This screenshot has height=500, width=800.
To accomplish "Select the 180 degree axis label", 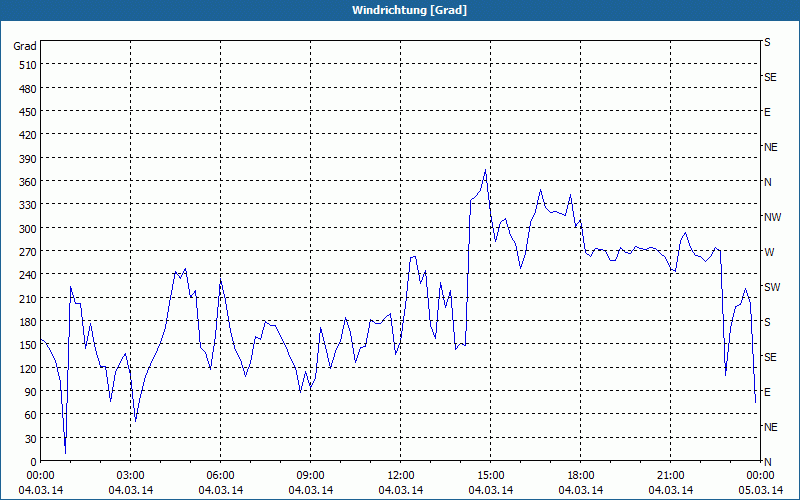I will 28,321.
